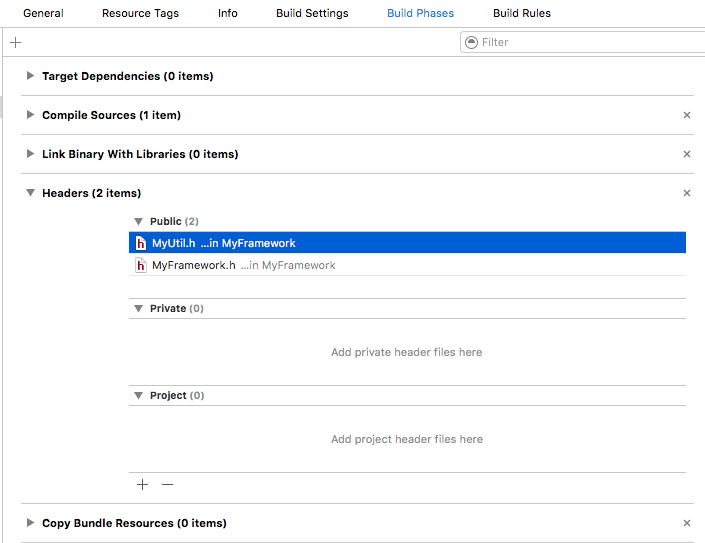This screenshot has width=705, height=543.
Task: Collapse the Headers section
Action: tap(31, 193)
